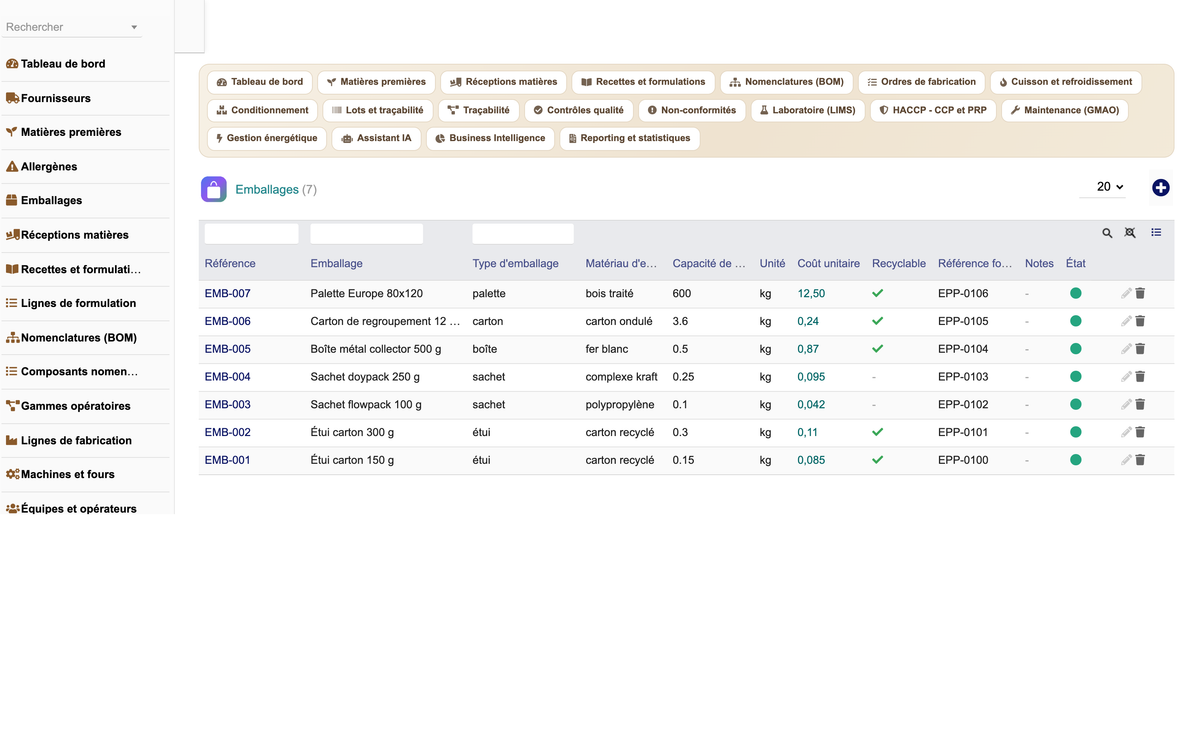Open the column list view icon
This screenshot has height=743, width=1200.
coord(1156,233)
